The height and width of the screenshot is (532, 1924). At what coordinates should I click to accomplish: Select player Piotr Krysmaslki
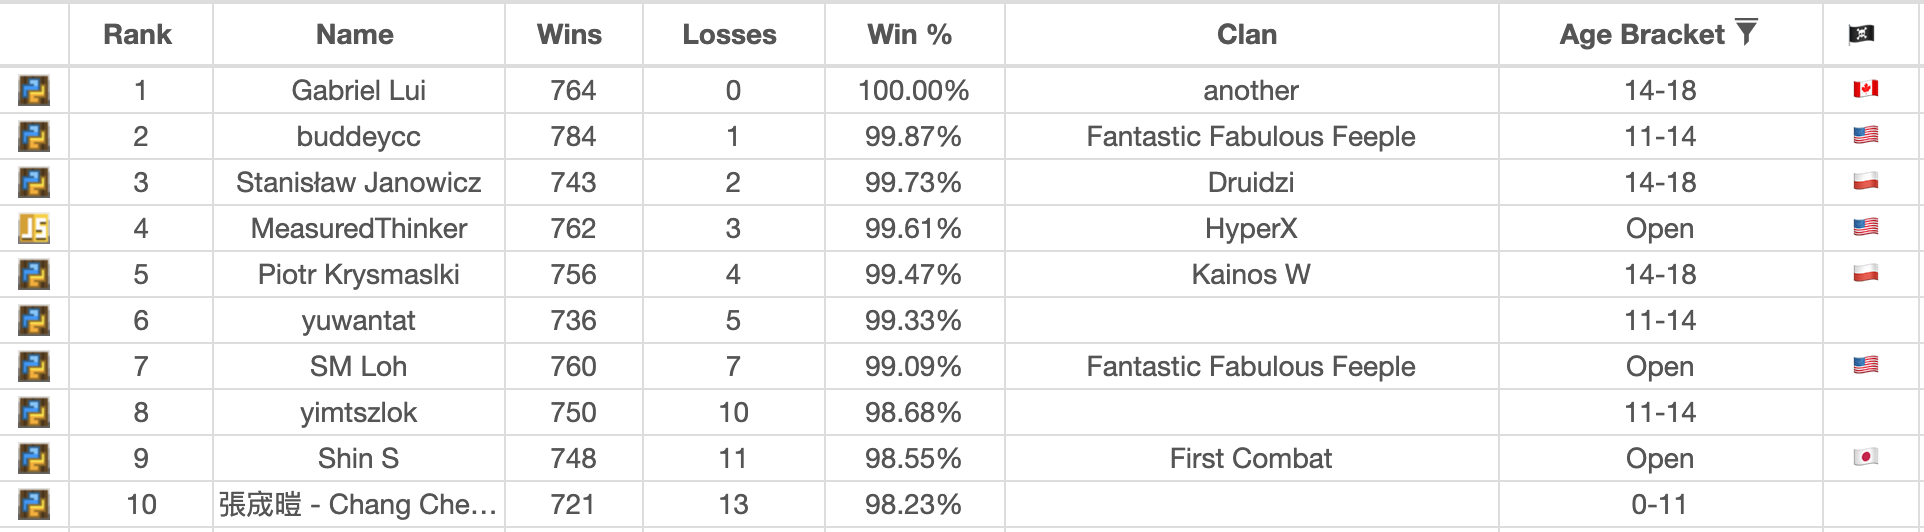[359, 275]
